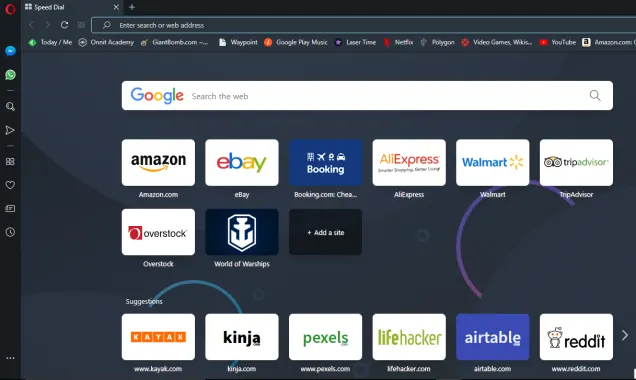
Task: Open lifehacker suggestion tile
Action: coord(409,337)
